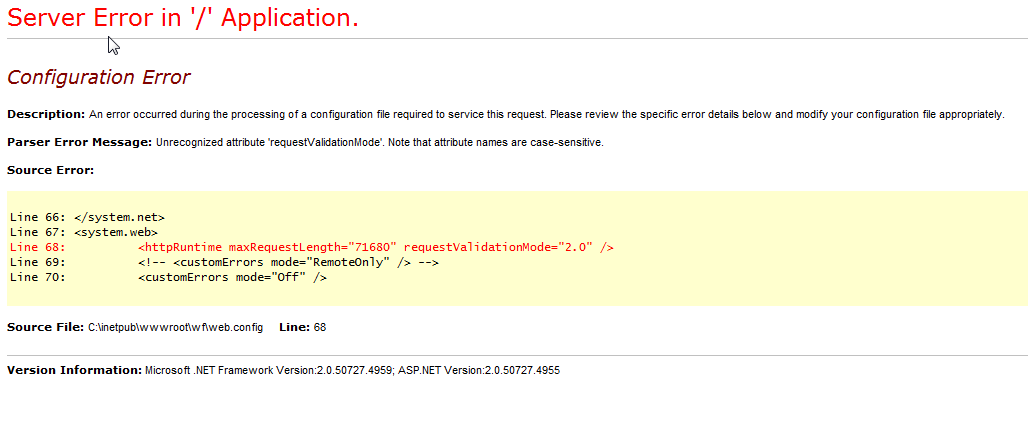Click the 'Line 67: <system.web>' code line
The height and width of the screenshot is (442, 1028).
click(x=84, y=232)
